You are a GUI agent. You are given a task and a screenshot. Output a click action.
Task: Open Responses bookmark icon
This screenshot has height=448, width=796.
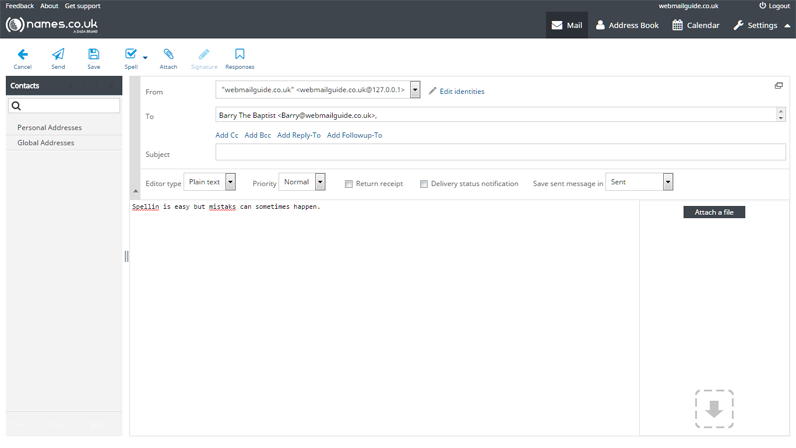click(240, 59)
